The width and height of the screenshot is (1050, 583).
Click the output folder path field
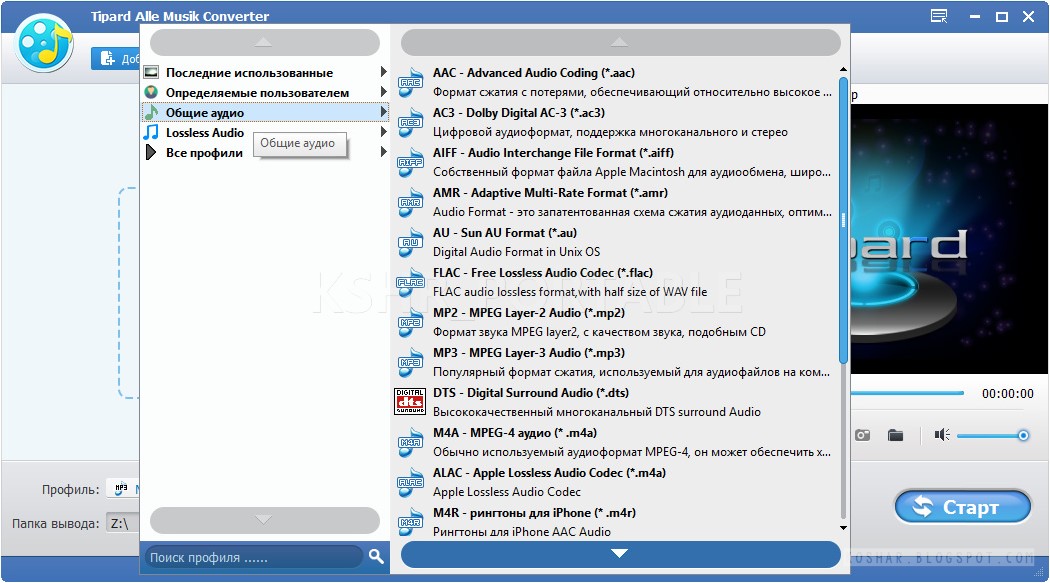pos(123,523)
